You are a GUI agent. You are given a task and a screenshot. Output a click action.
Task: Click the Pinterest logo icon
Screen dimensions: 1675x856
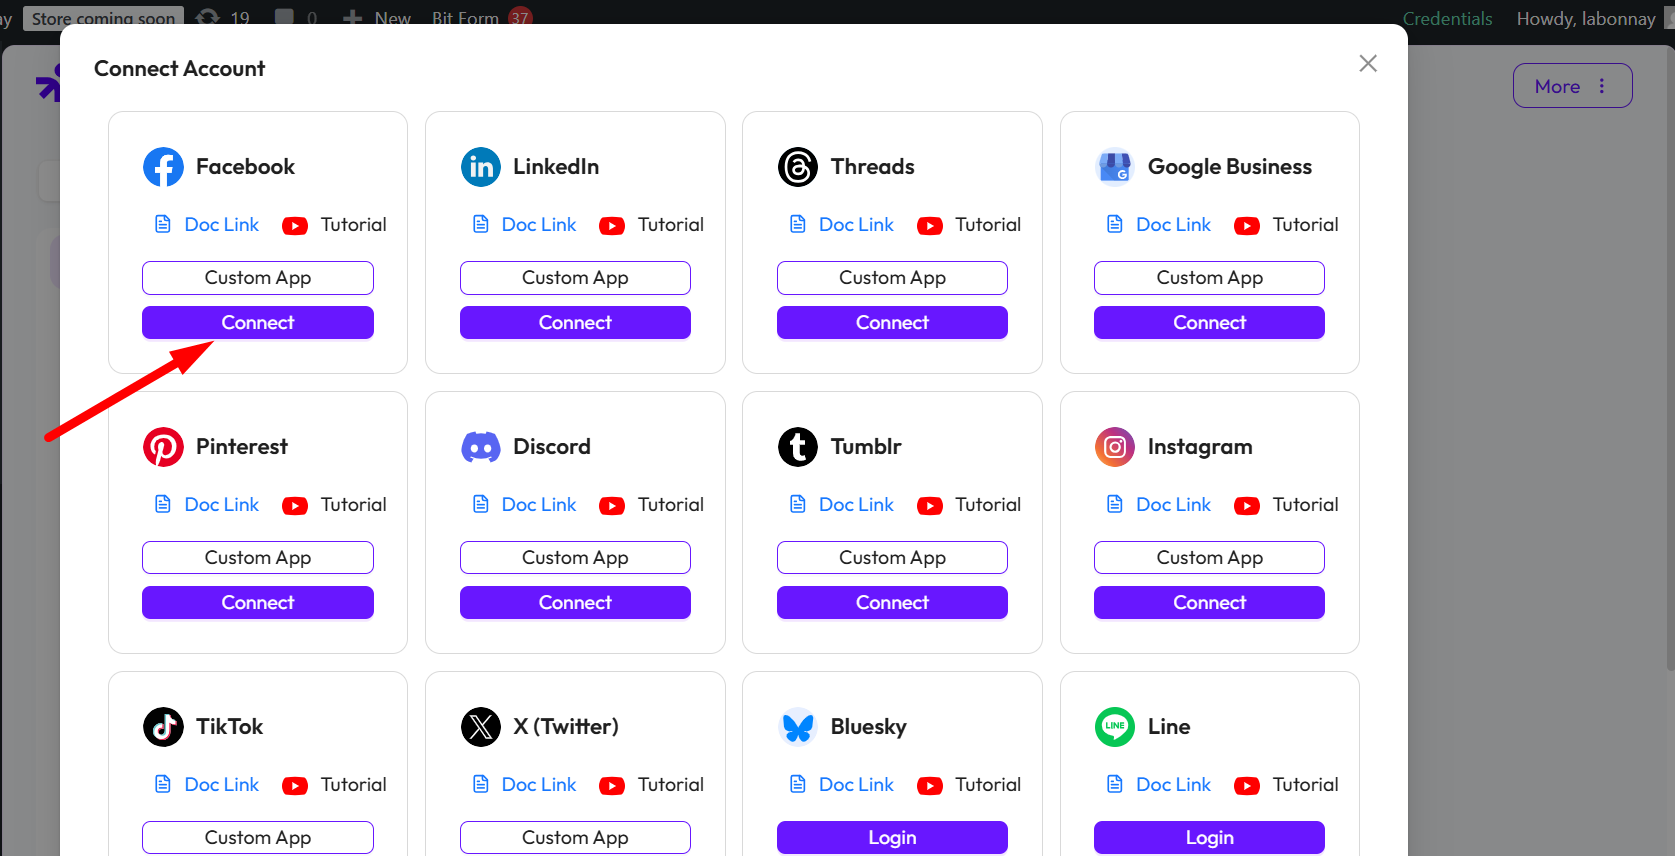tap(163, 447)
